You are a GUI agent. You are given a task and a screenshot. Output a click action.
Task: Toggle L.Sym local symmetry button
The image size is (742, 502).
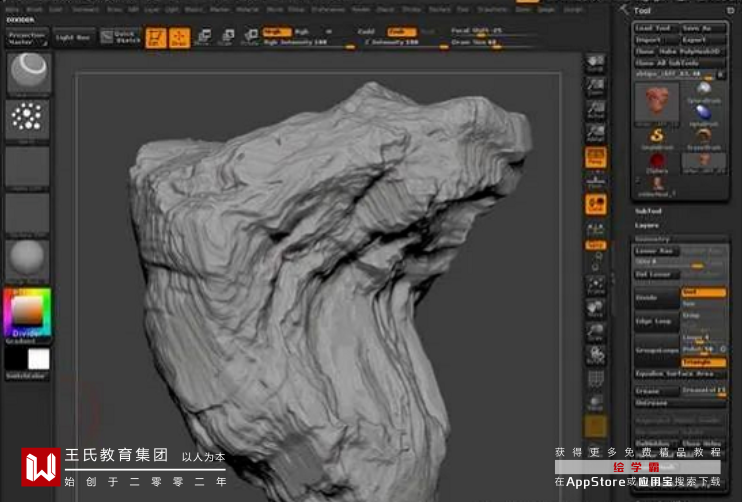595,229
